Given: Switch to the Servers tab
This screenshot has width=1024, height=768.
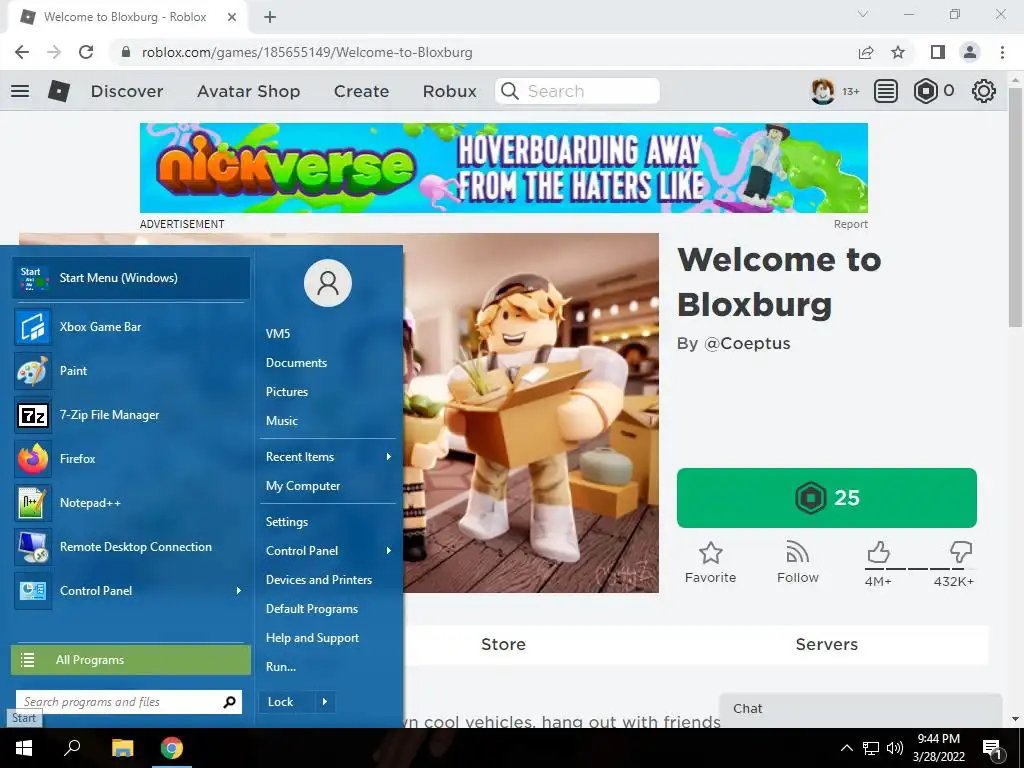Looking at the screenshot, I should 827,645.
